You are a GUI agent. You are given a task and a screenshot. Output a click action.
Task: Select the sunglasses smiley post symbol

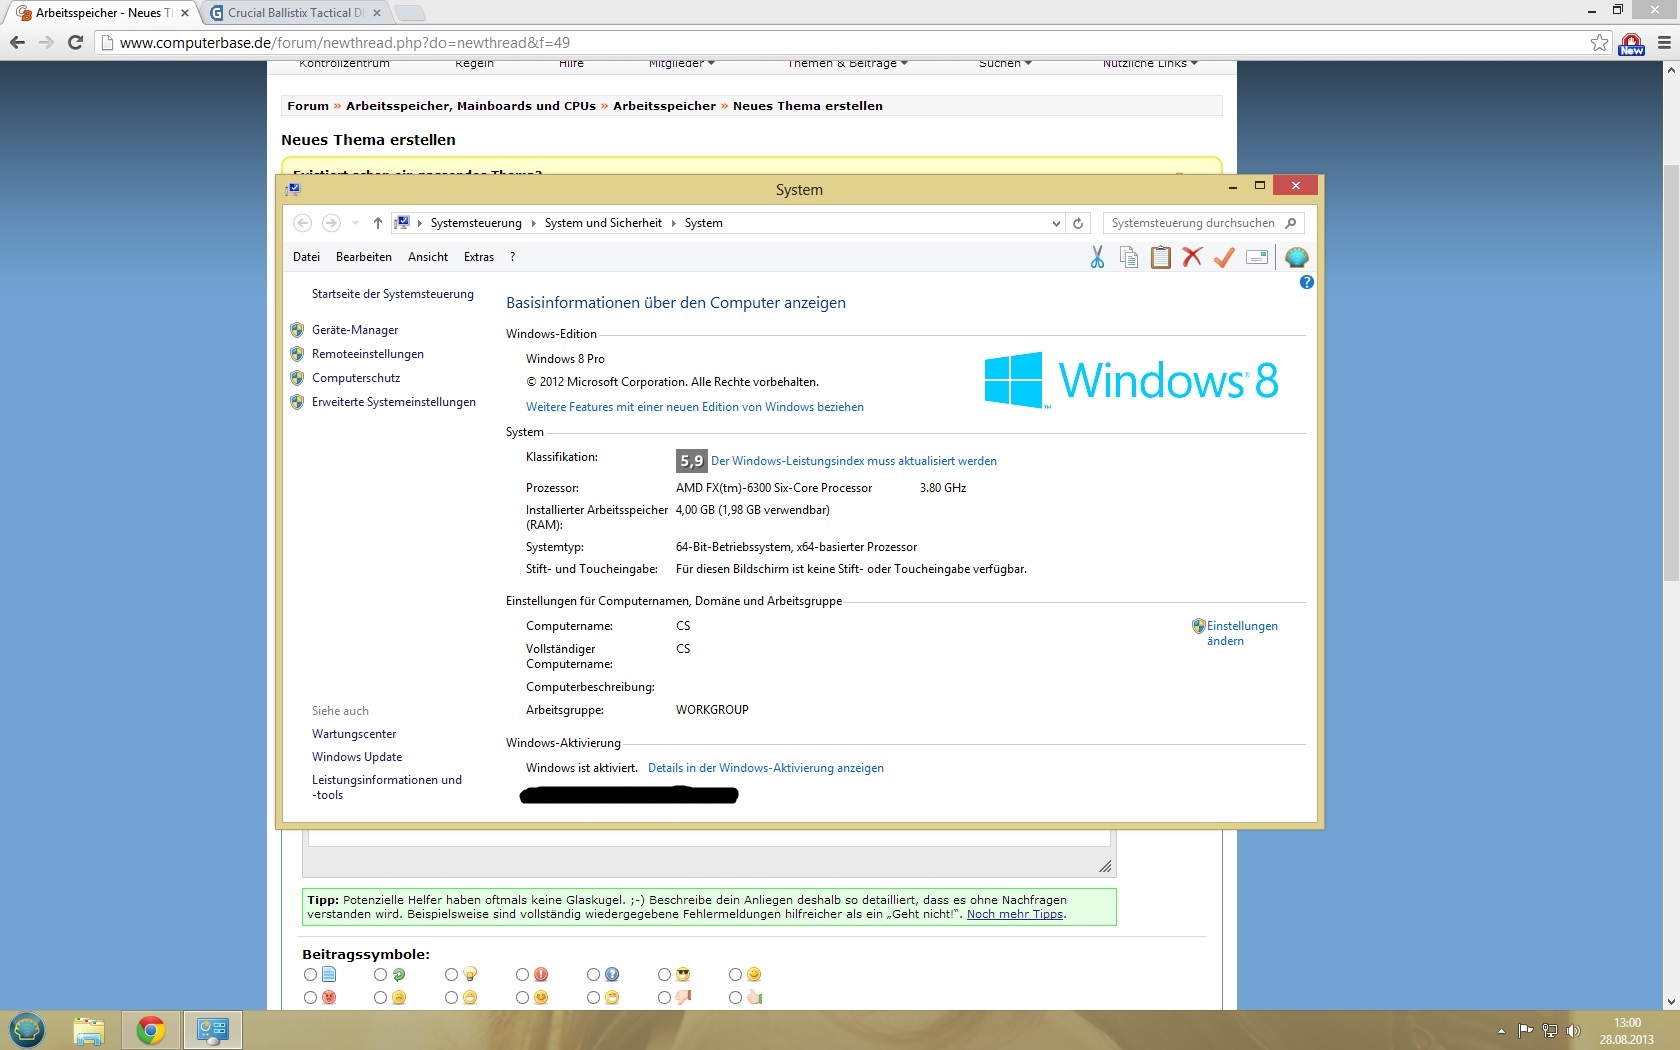[664, 974]
